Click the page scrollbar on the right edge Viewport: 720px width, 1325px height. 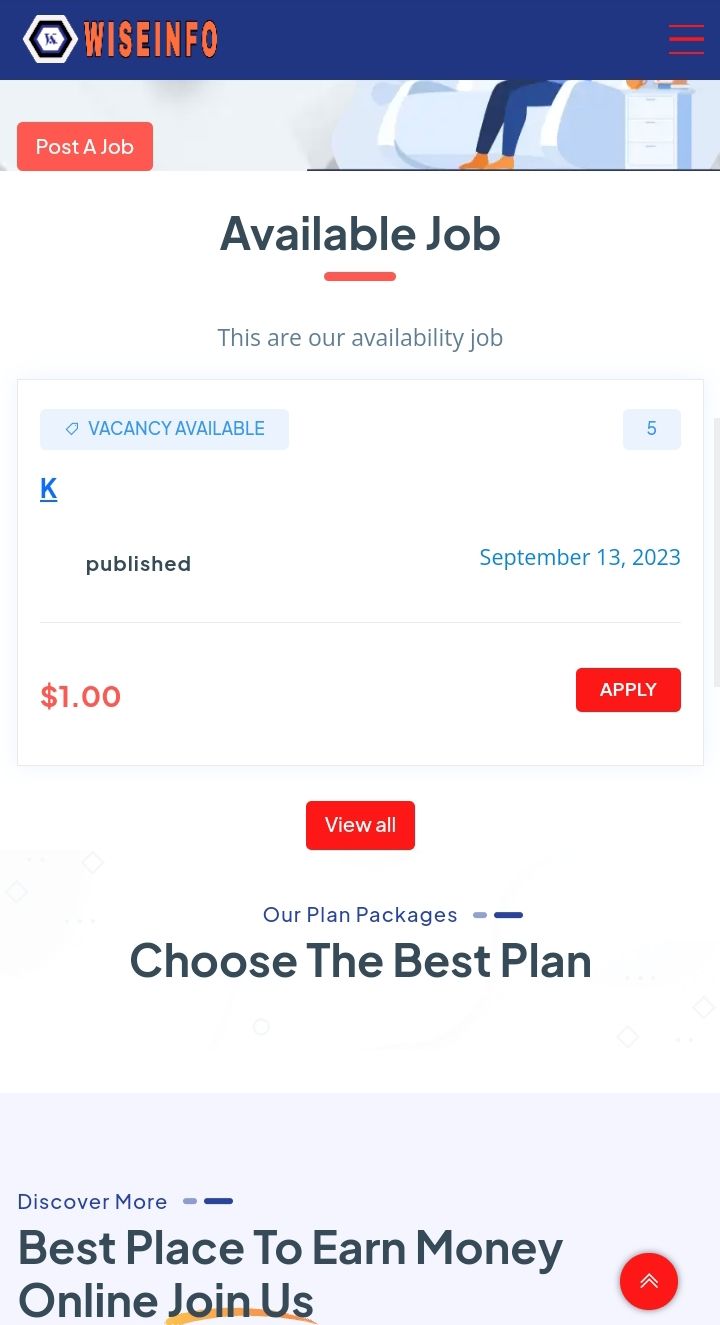(716, 550)
